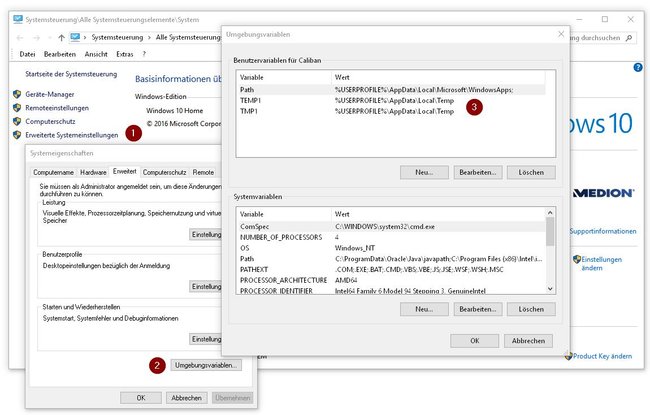Click Einstellungen button under Benutzerprofile

click(x=206, y=286)
